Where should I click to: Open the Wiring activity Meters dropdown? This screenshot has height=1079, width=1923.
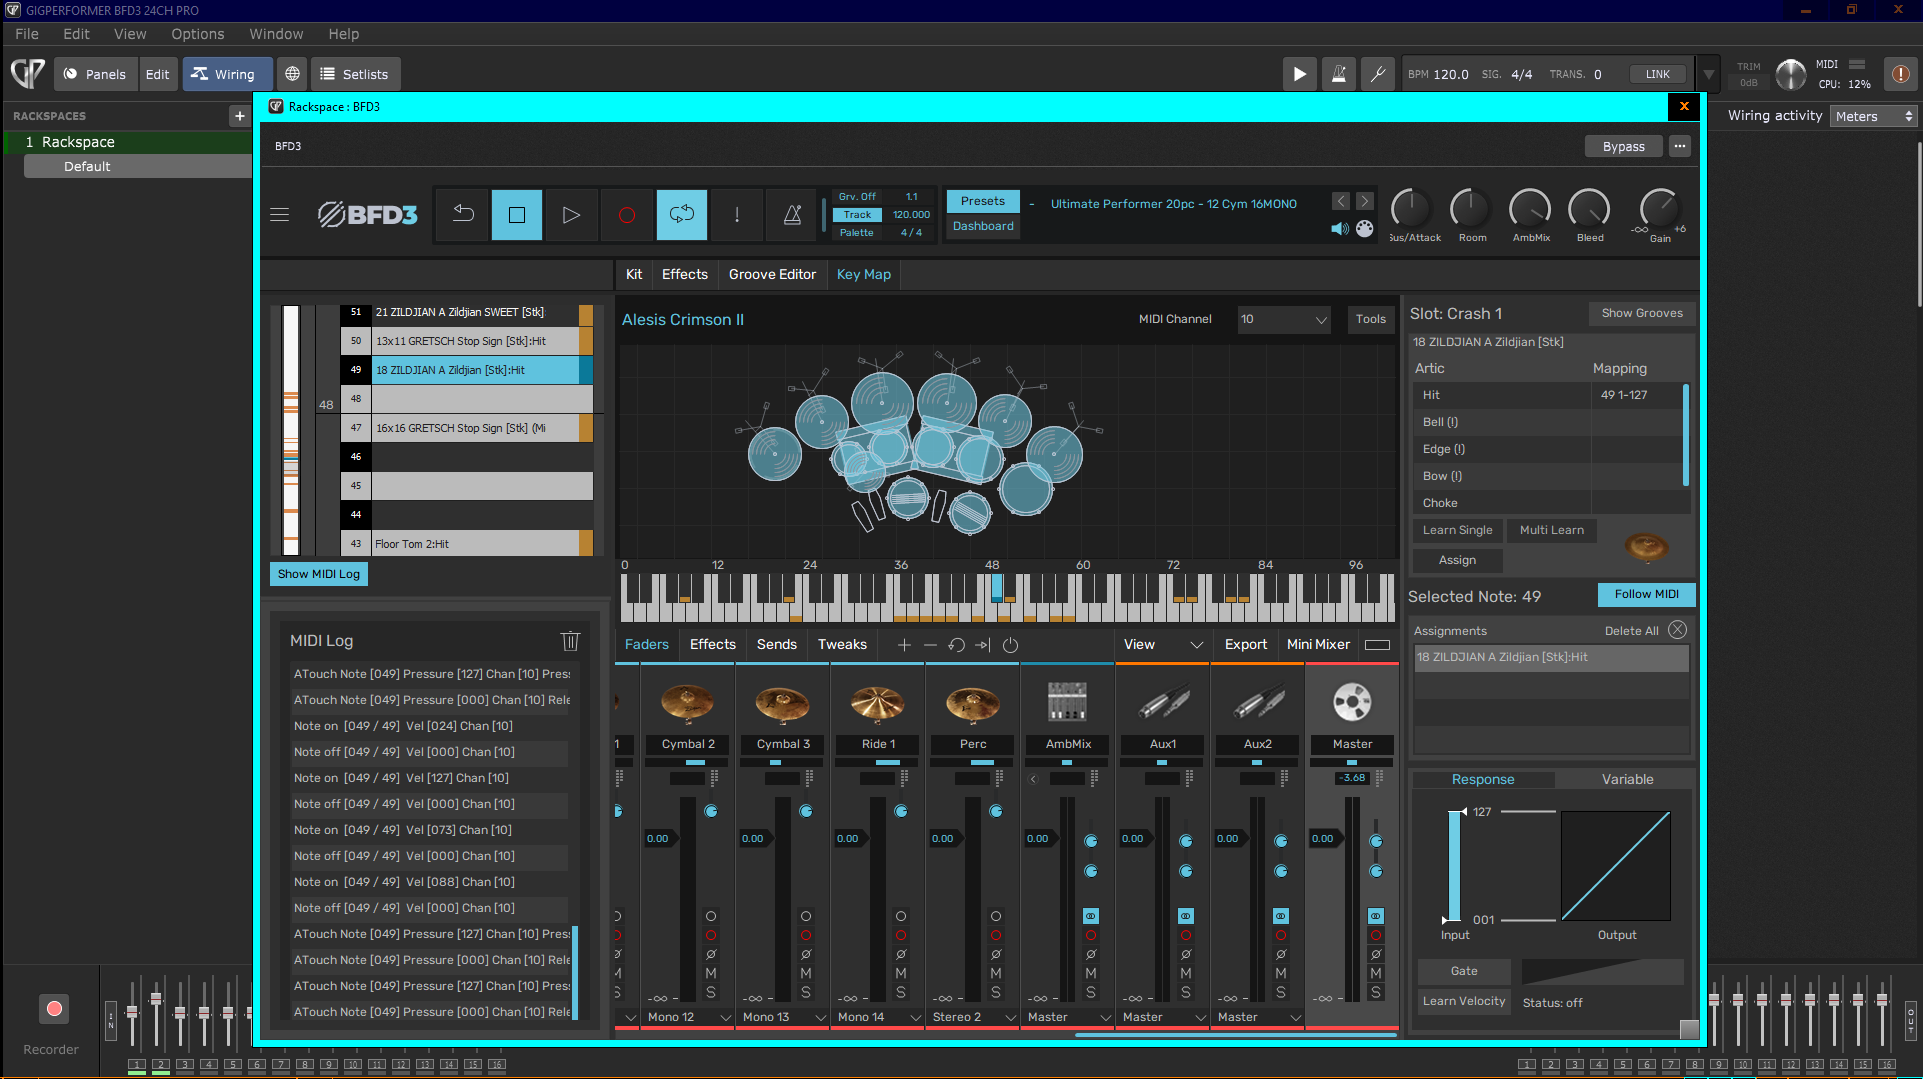point(1873,116)
